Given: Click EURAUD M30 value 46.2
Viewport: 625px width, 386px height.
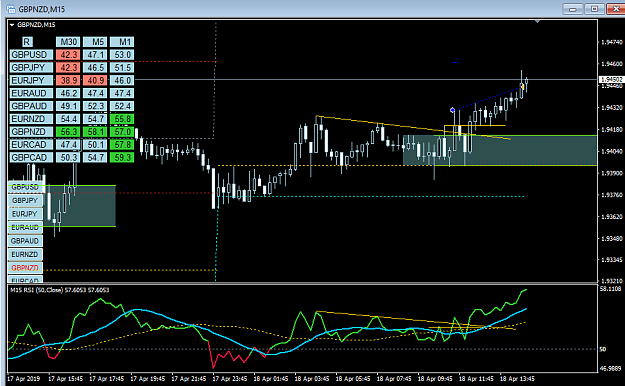Looking at the screenshot, I should [x=68, y=93].
